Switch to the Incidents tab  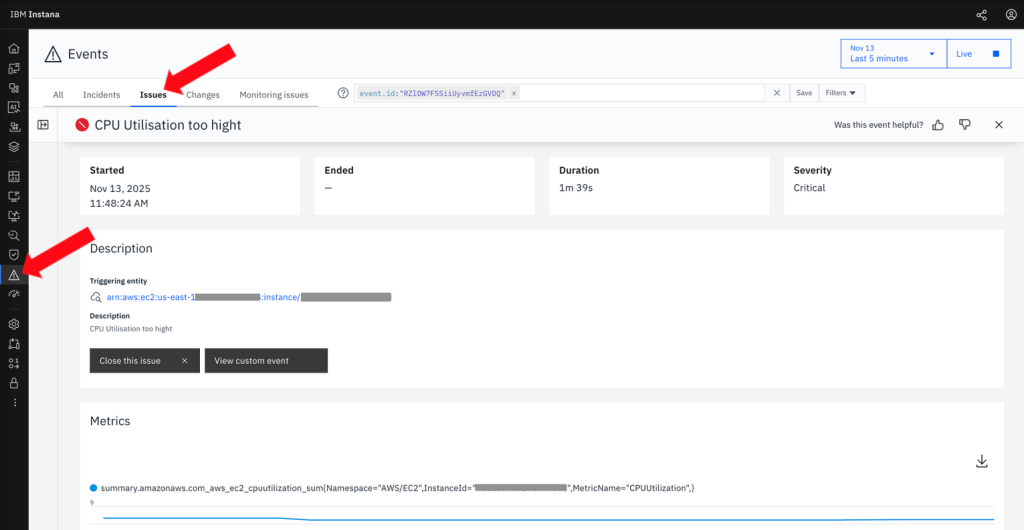(101, 95)
